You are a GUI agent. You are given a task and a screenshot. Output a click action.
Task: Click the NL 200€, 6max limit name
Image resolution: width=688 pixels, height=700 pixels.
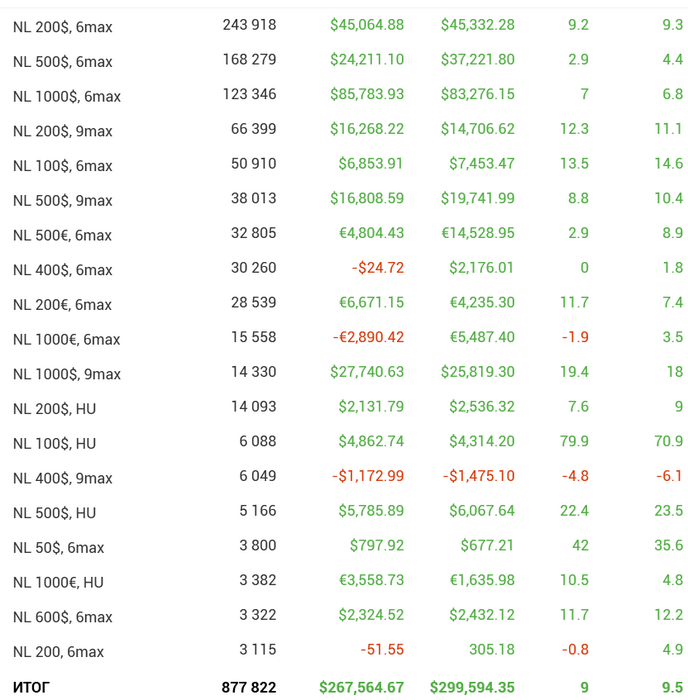pos(62,305)
